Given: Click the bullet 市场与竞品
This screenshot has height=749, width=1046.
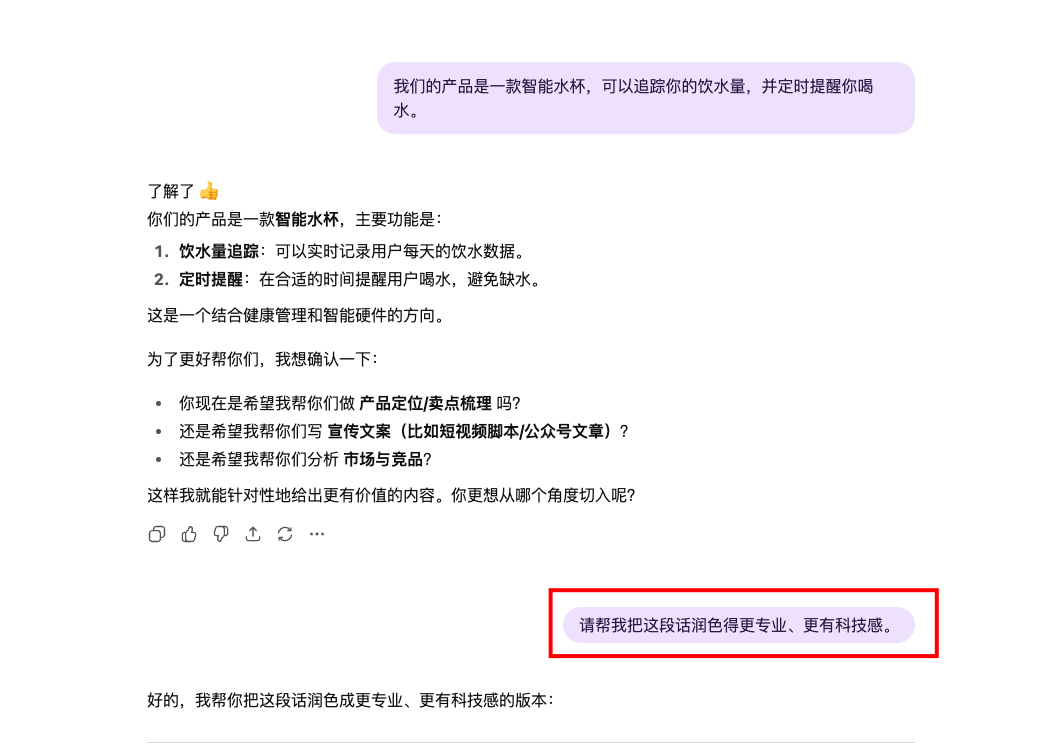Looking at the screenshot, I should click(306, 460).
